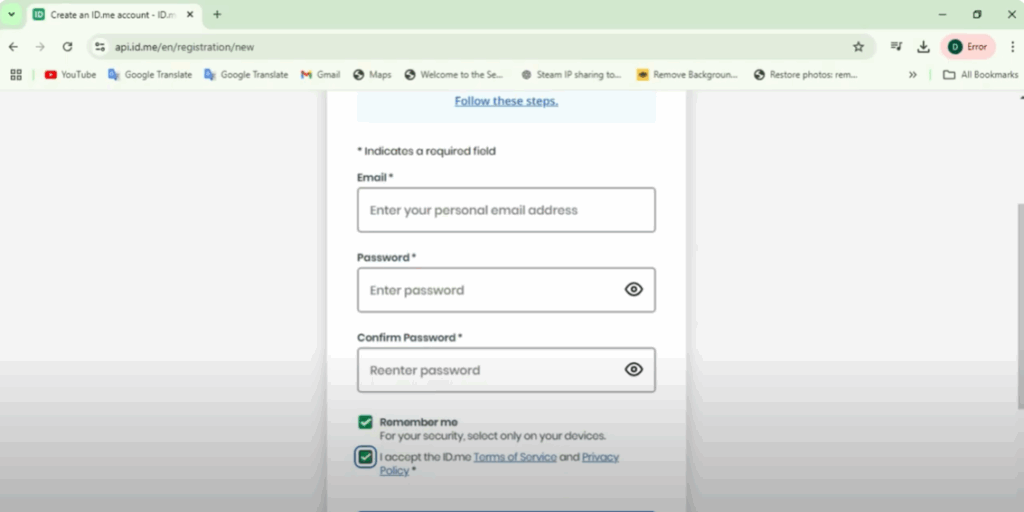
Task: Click the Email input field
Action: (506, 210)
